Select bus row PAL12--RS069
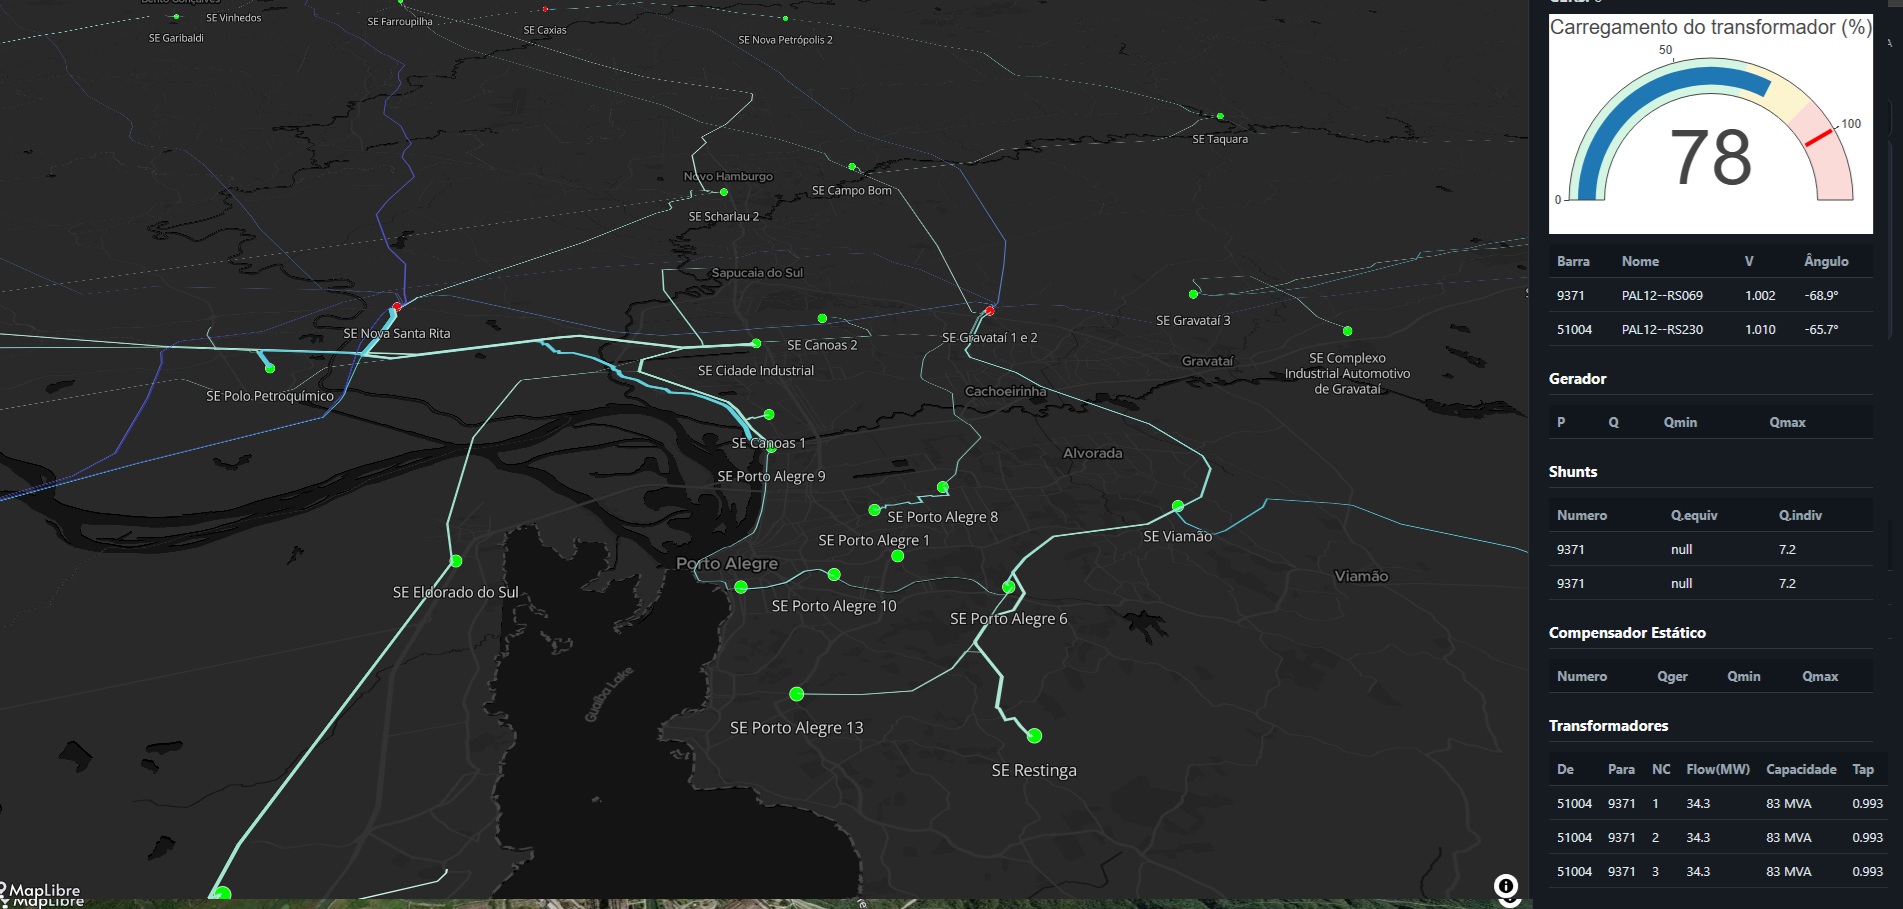This screenshot has height=909, width=1903. click(1711, 295)
